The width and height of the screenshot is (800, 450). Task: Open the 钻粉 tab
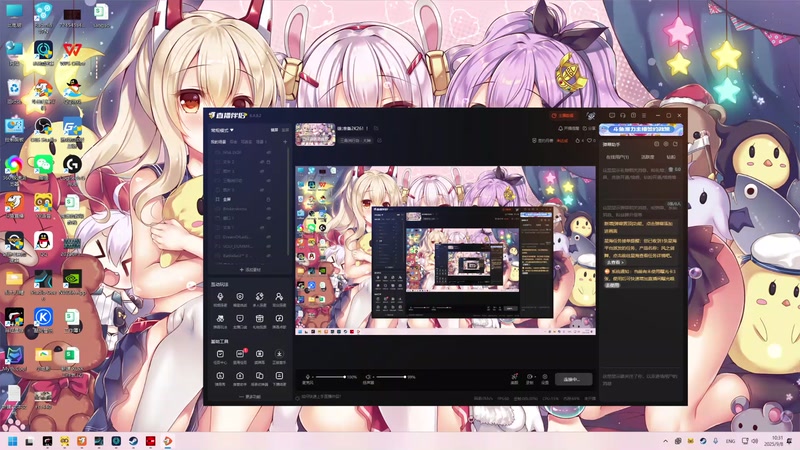pos(671,157)
